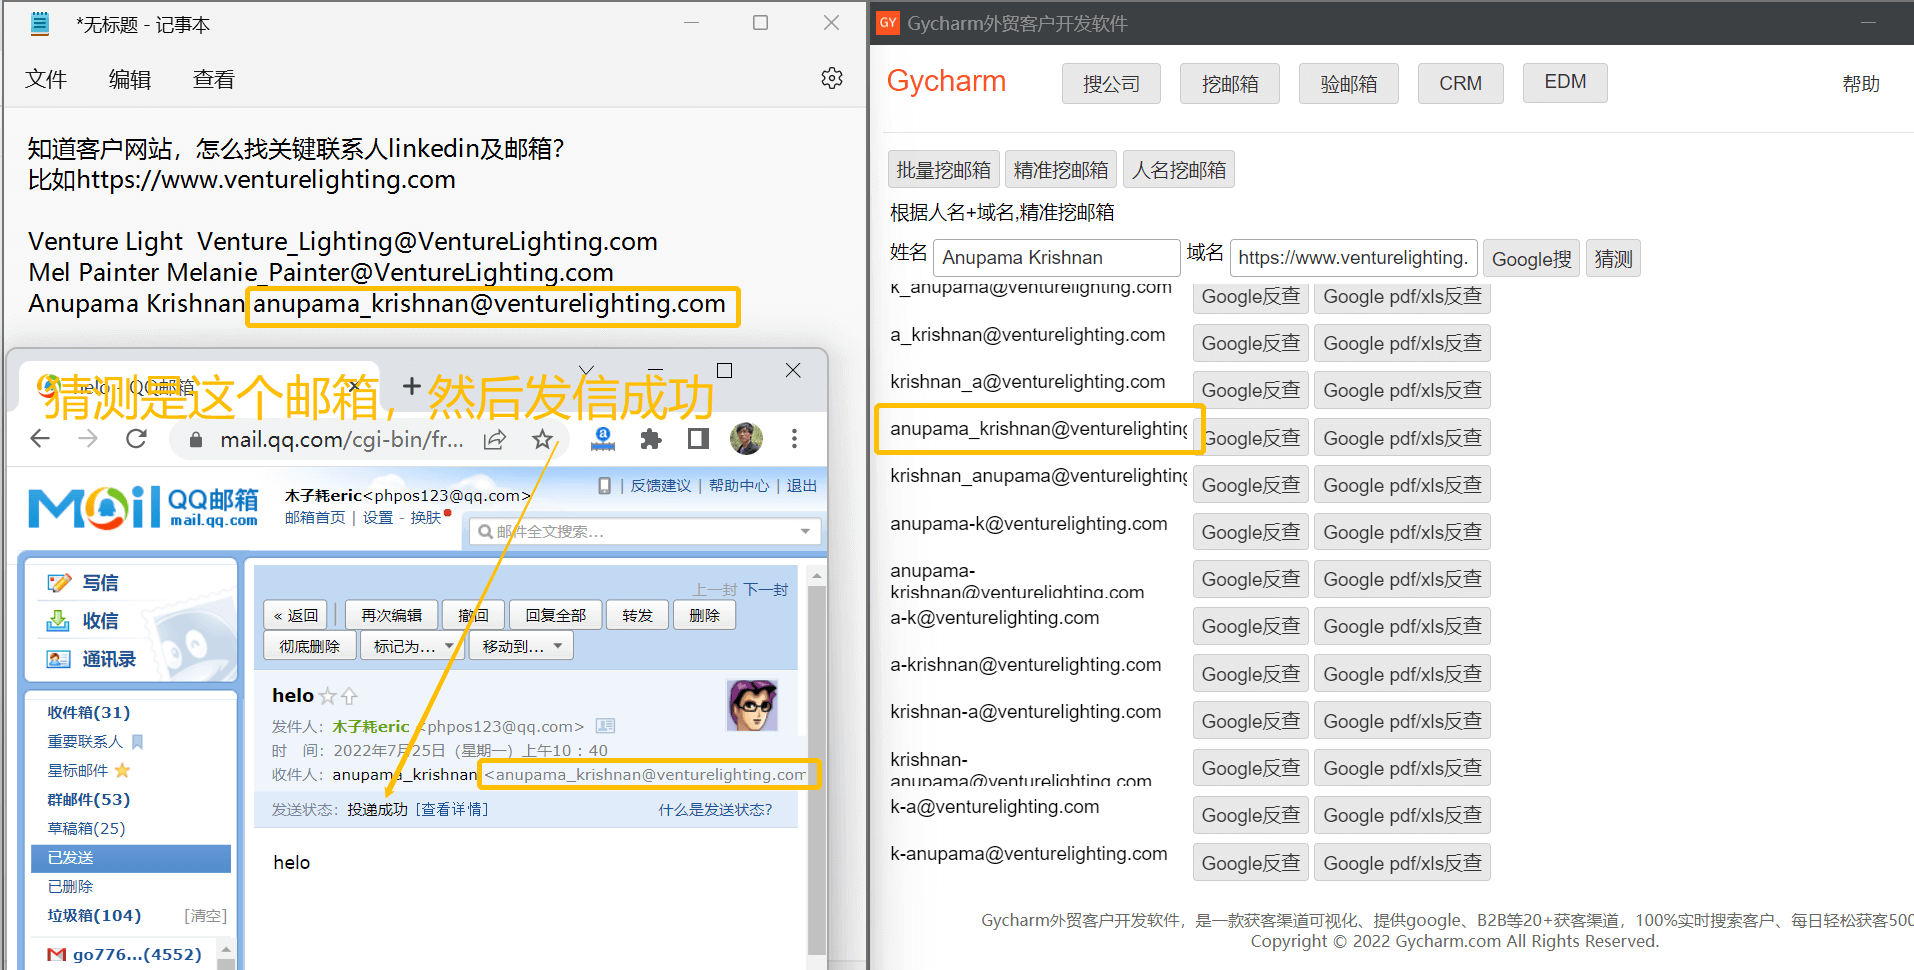1914x970 pixels.
Task: Open Notepad 查看 menu
Action: click(x=214, y=79)
